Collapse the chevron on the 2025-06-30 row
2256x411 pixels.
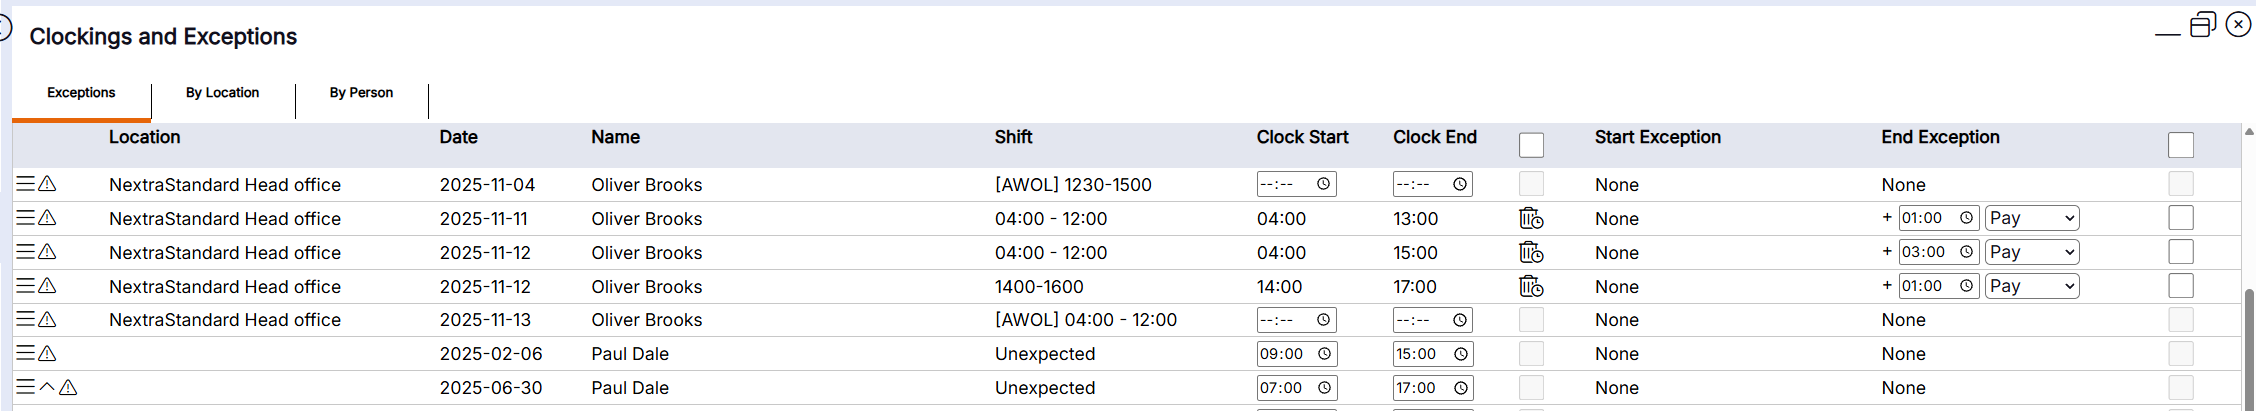pyautogui.click(x=47, y=388)
